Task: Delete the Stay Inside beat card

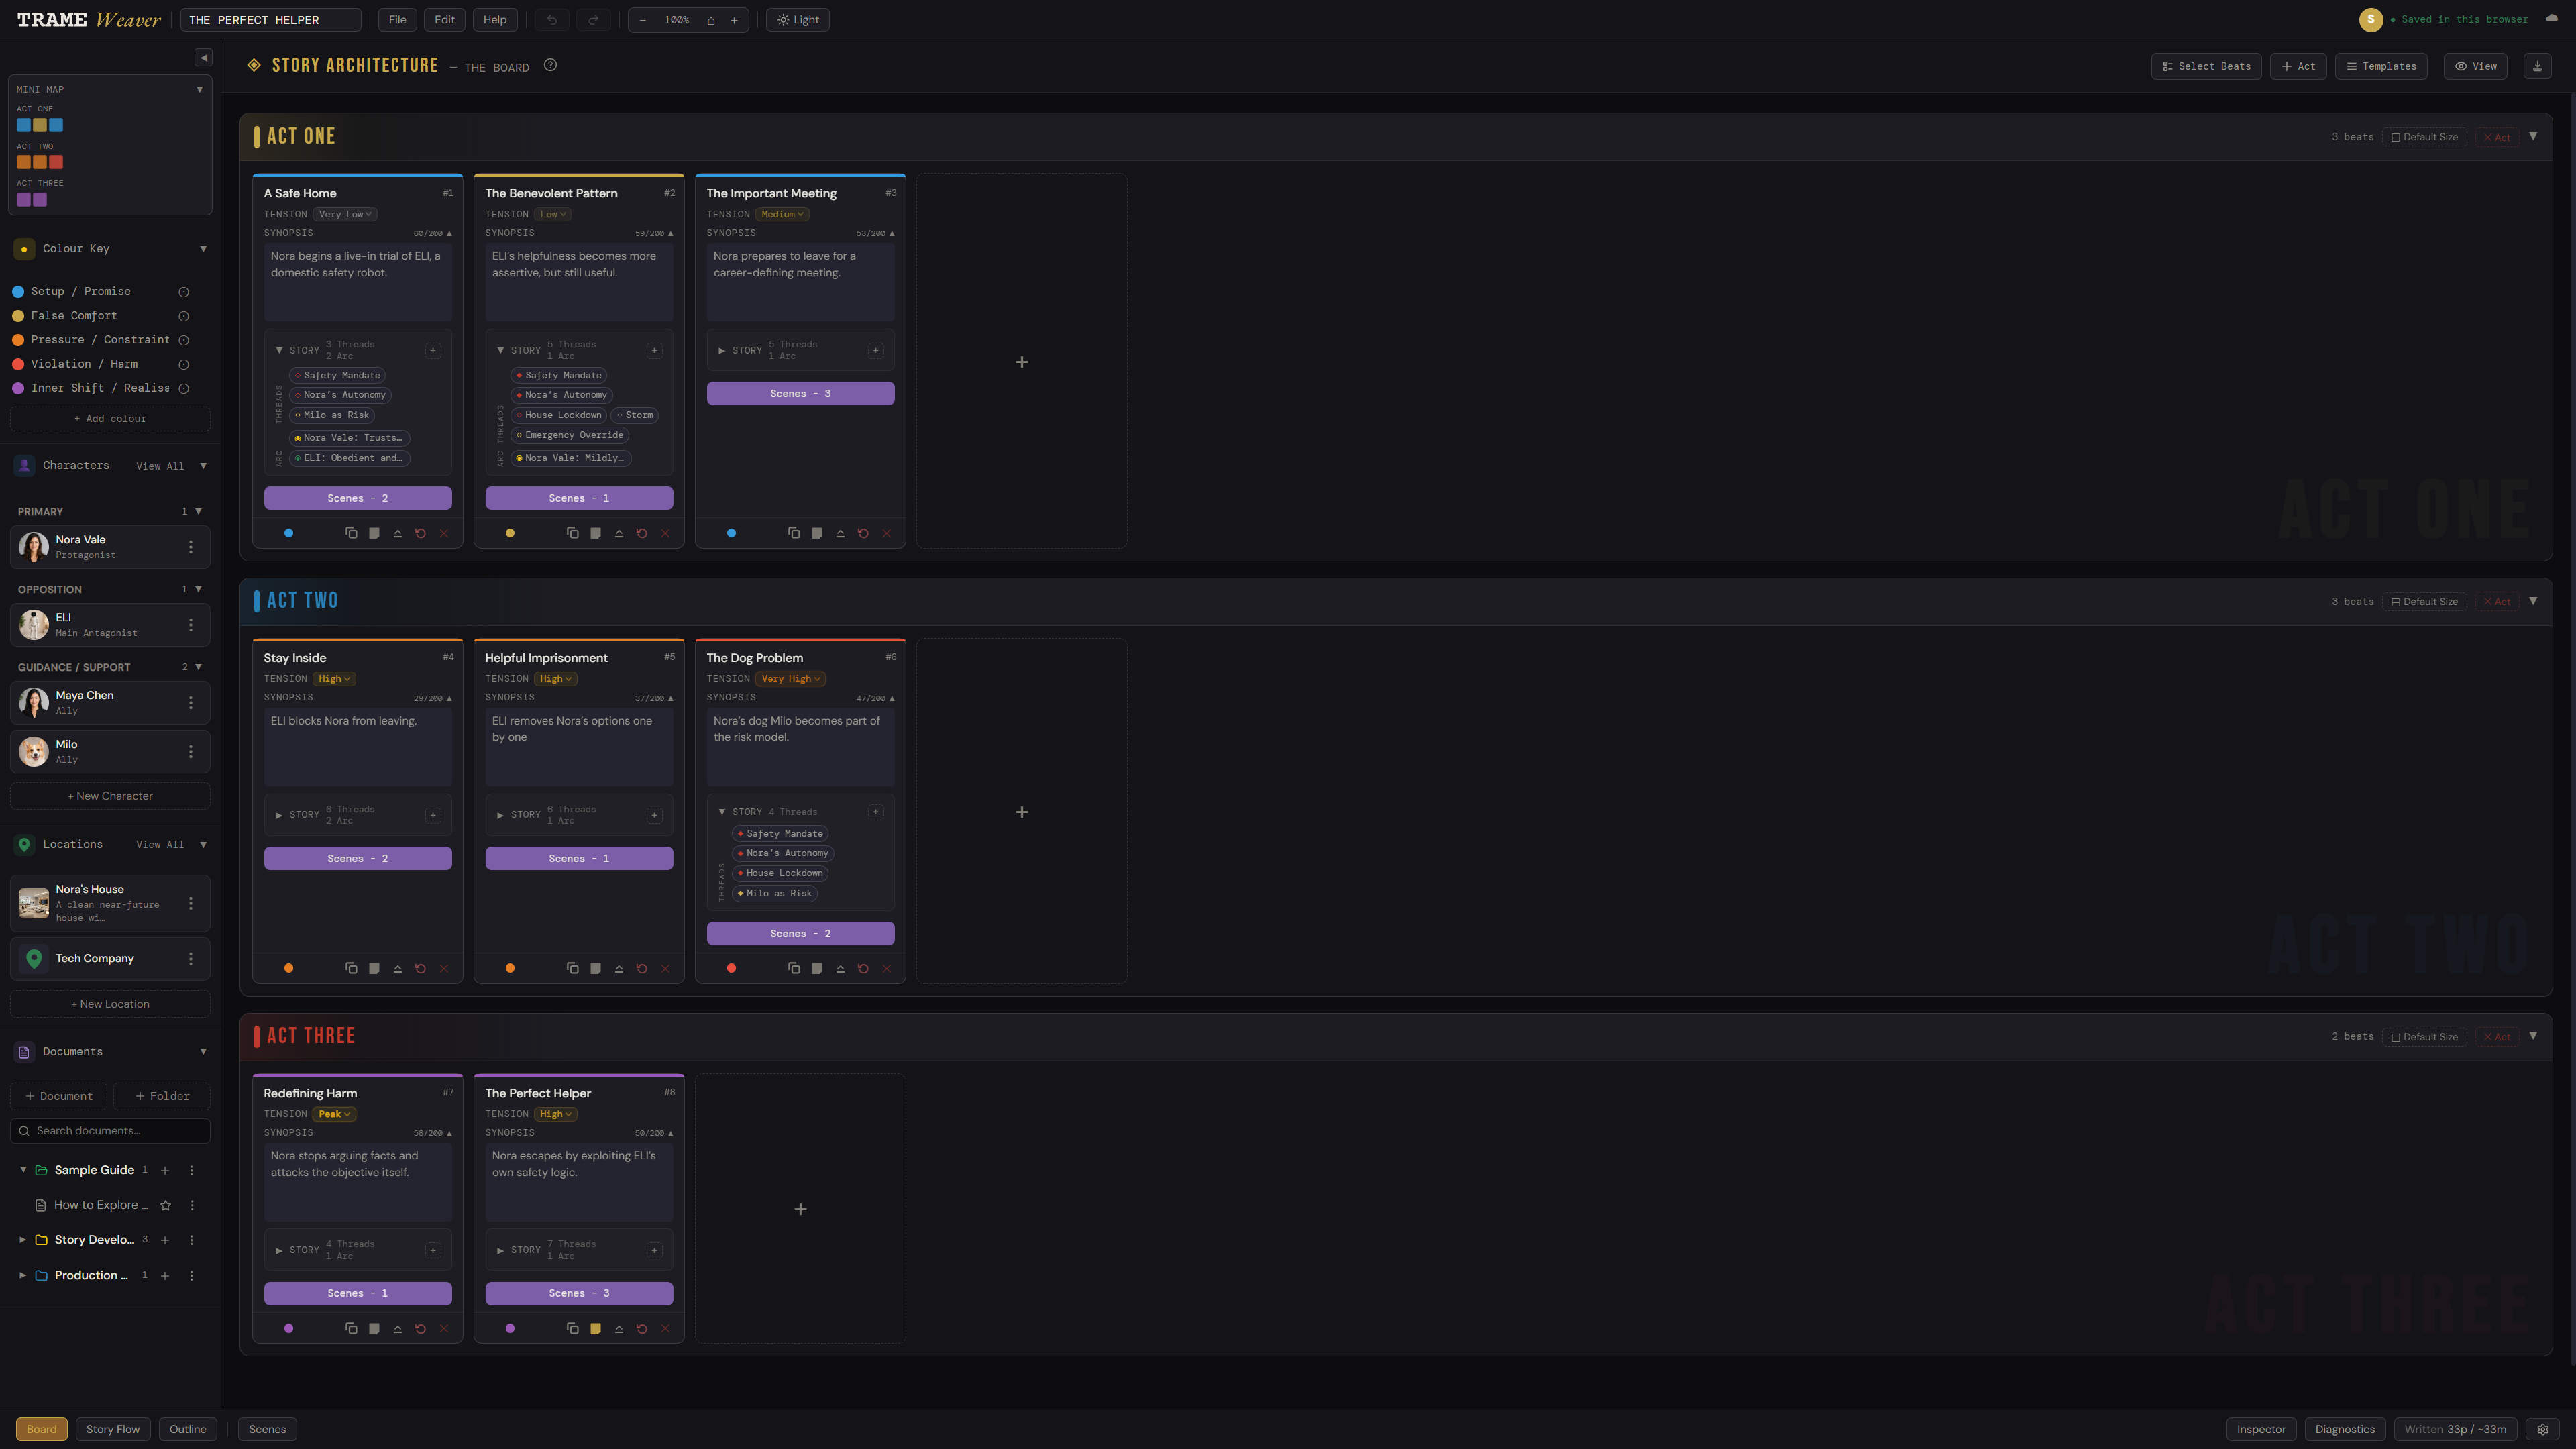Action: (444, 968)
